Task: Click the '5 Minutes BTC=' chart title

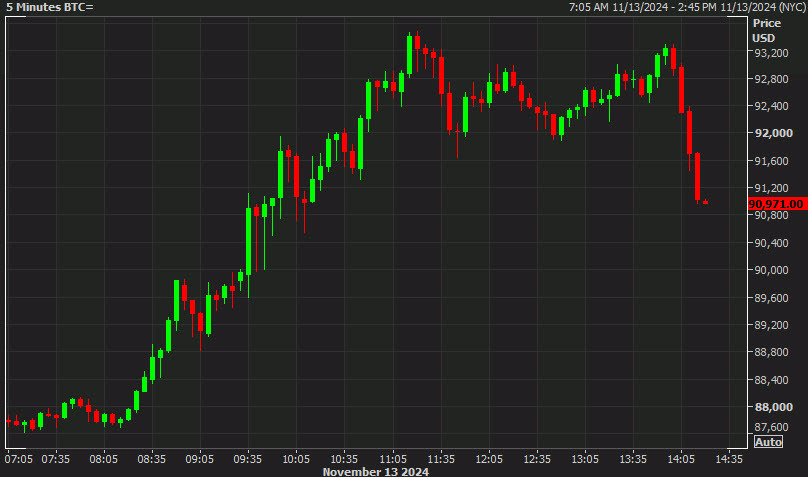Action: click(50, 7)
